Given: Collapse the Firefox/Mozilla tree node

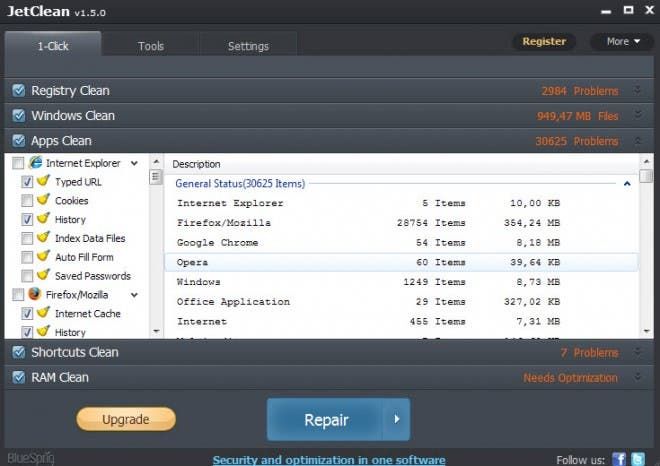Looking at the screenshot, I should 134,295.
